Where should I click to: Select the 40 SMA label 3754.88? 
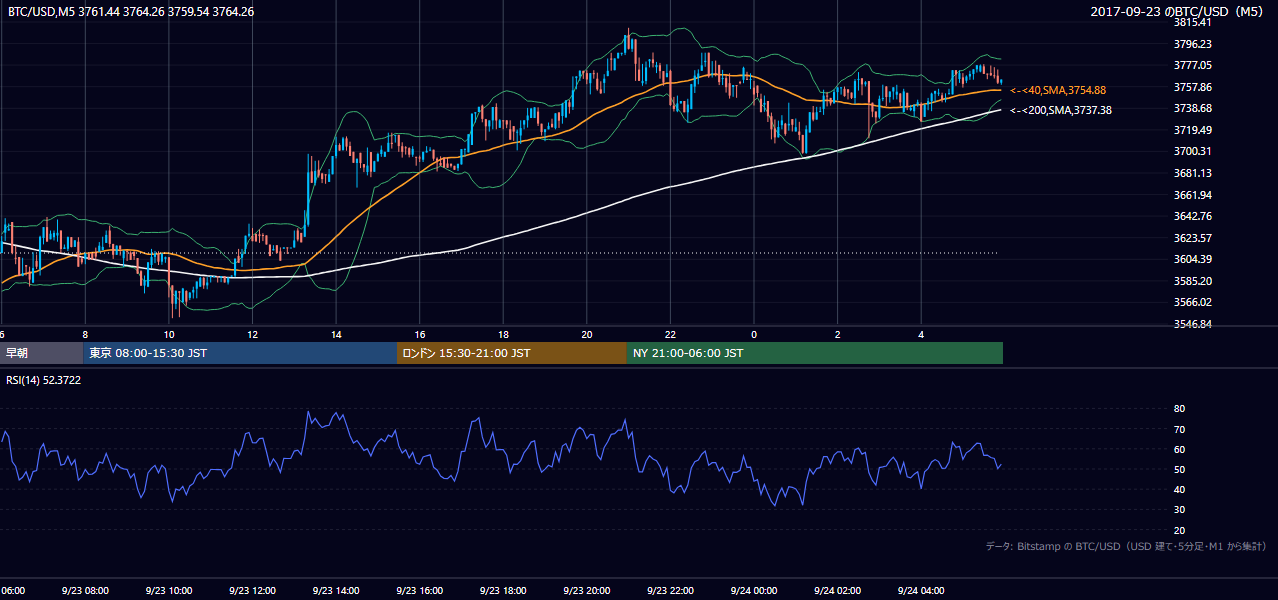(x=1057, y=90)
